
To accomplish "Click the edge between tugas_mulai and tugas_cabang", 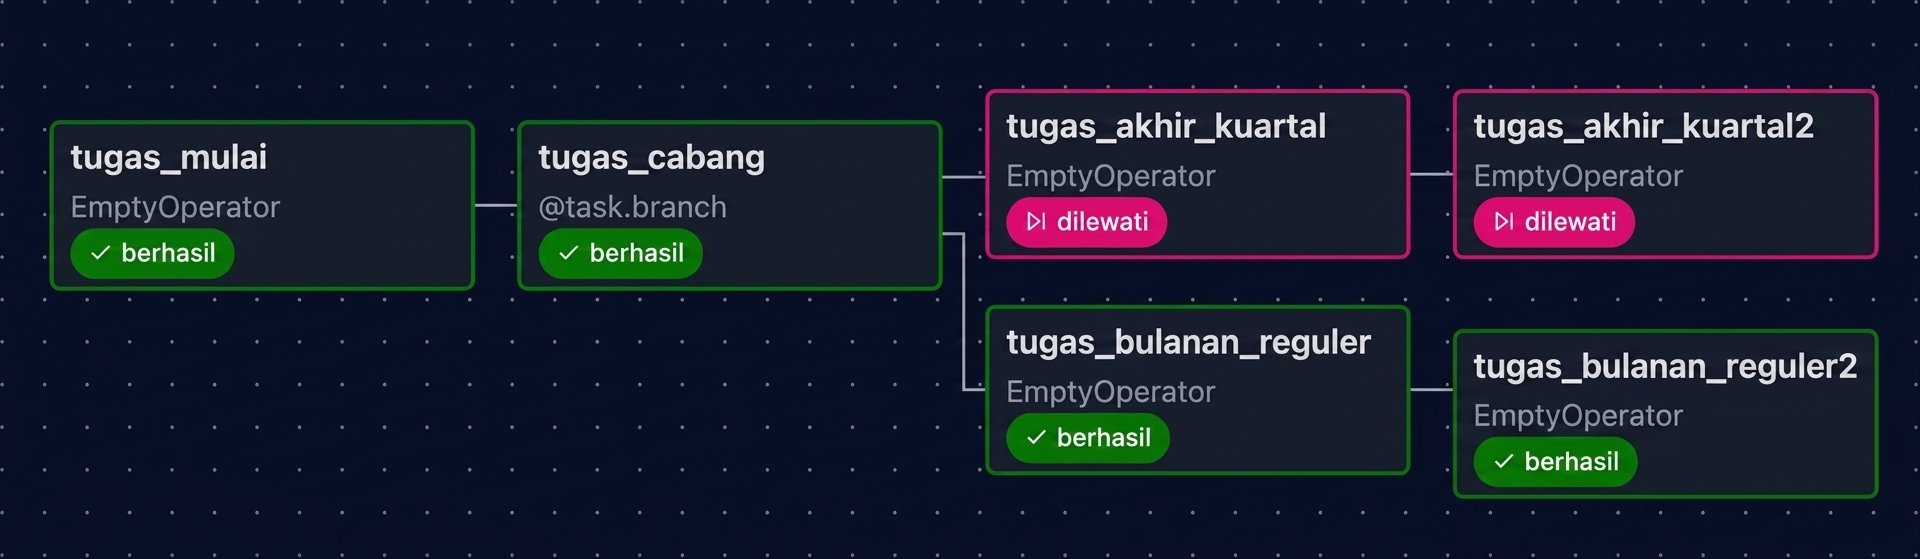I will tap(495, 205).
